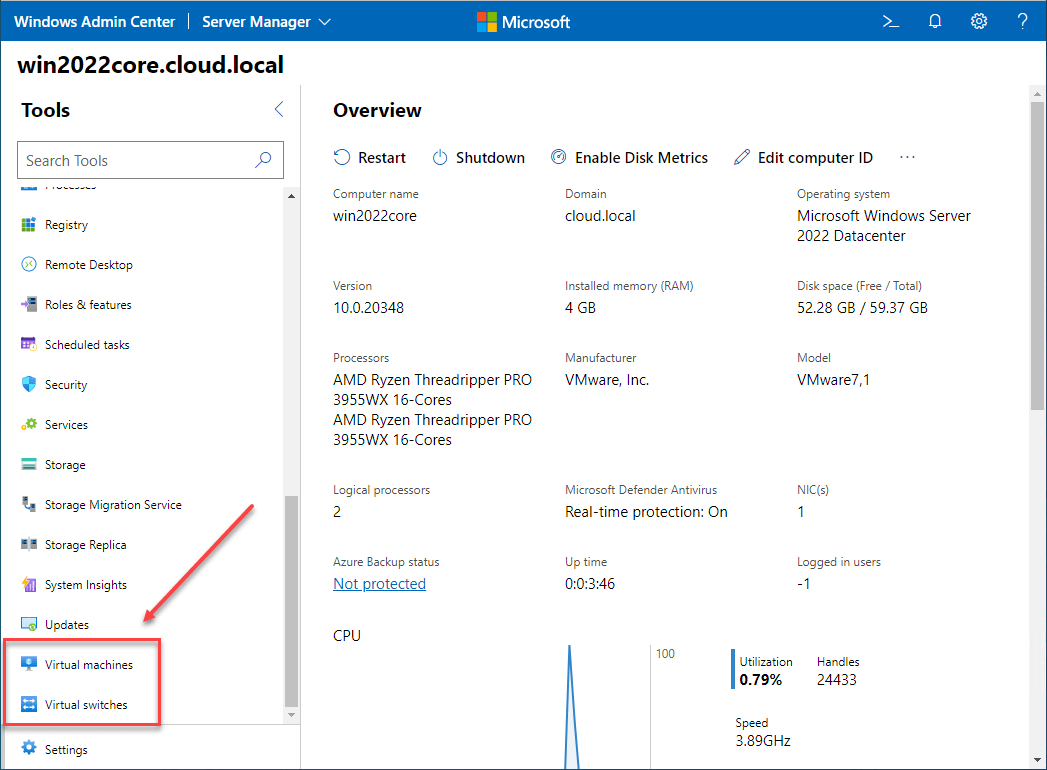Click the Edit computer ID pencil icon
Image resolution: width=1047 pixels, height=770 pixels.
click(x=741, y=158)
